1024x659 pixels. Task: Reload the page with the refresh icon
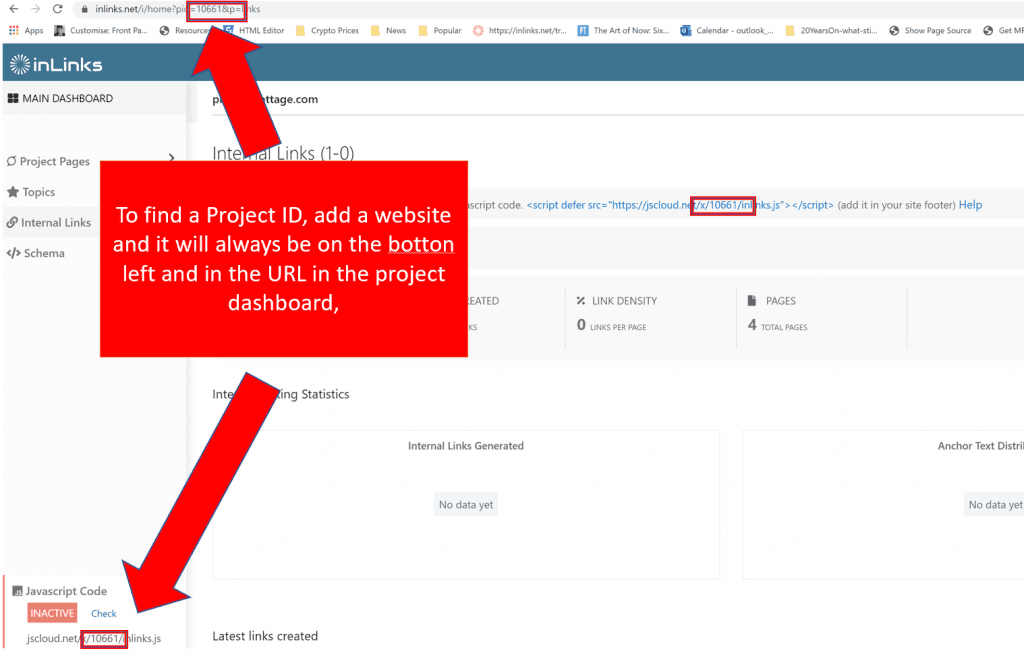coord(57,9)
